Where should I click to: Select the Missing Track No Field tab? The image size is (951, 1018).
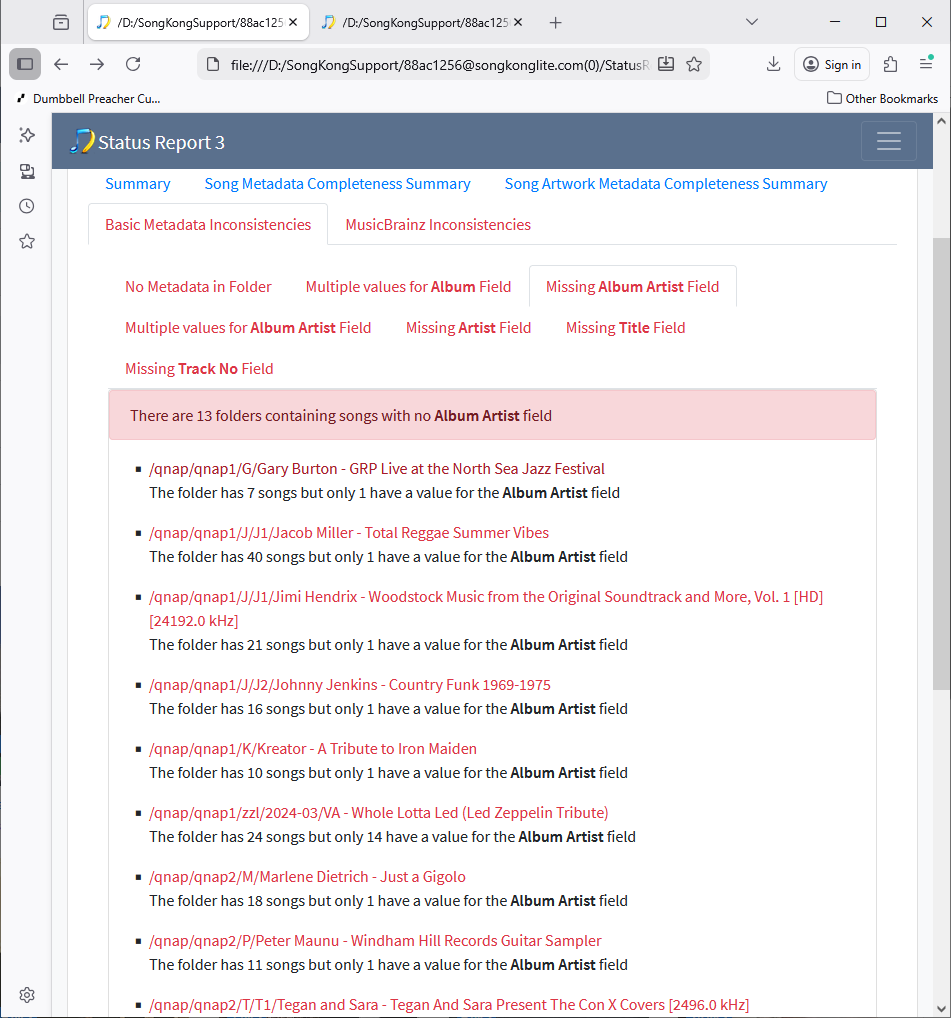coord(199,369)
